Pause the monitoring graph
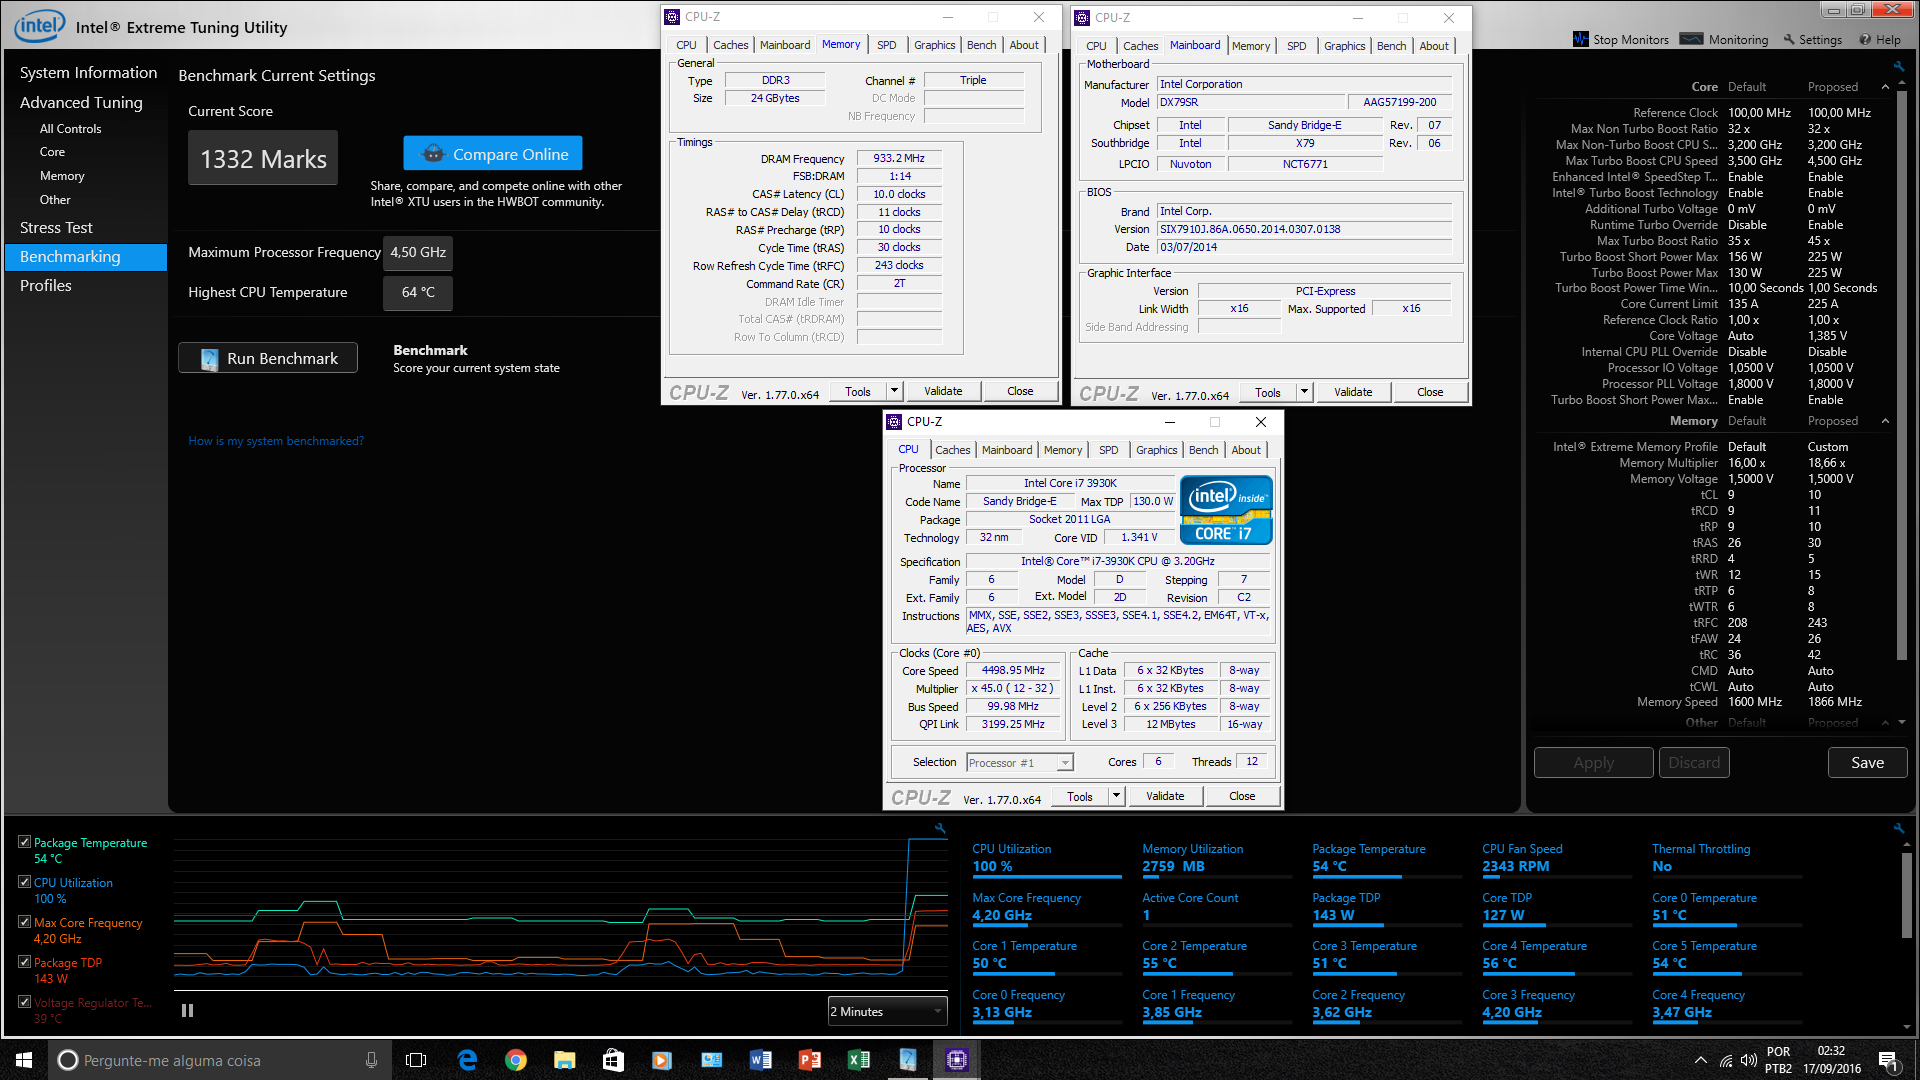This screenshot has width=1920, height=1080. click(x=187, y=1011)
